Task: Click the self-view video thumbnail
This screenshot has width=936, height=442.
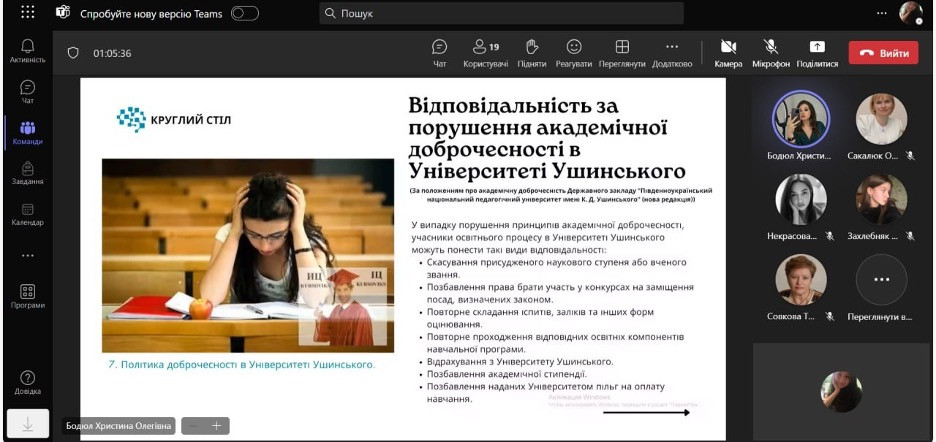Action: [x=841, y=391]
